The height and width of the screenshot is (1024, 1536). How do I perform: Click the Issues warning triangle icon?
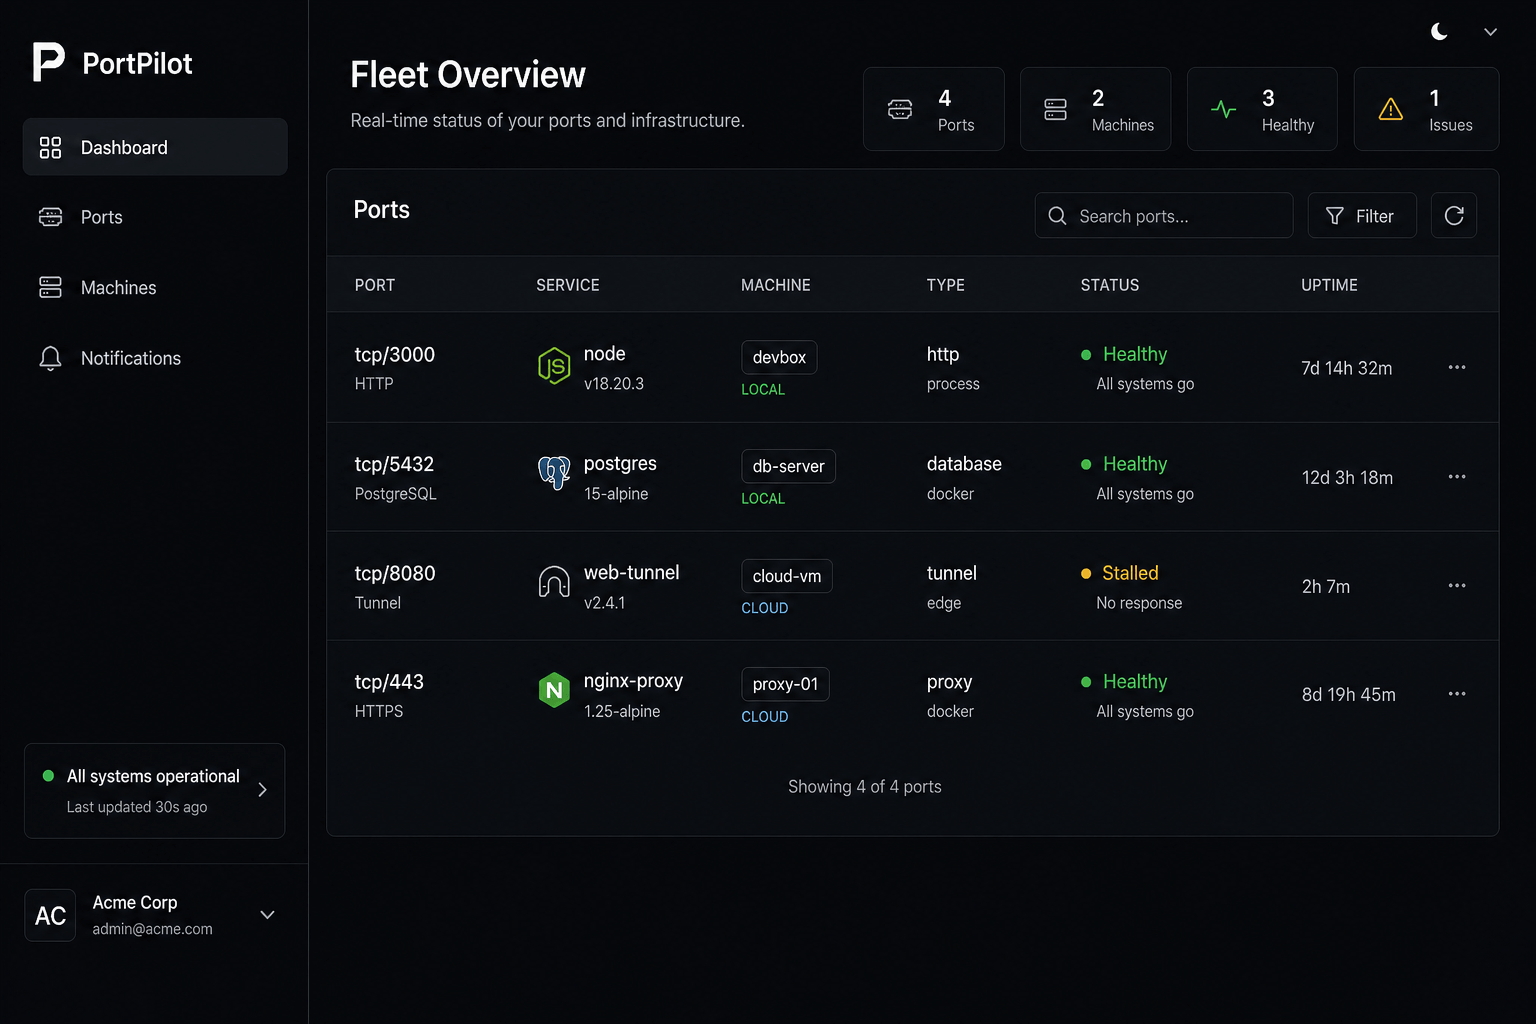(1391, 110)
